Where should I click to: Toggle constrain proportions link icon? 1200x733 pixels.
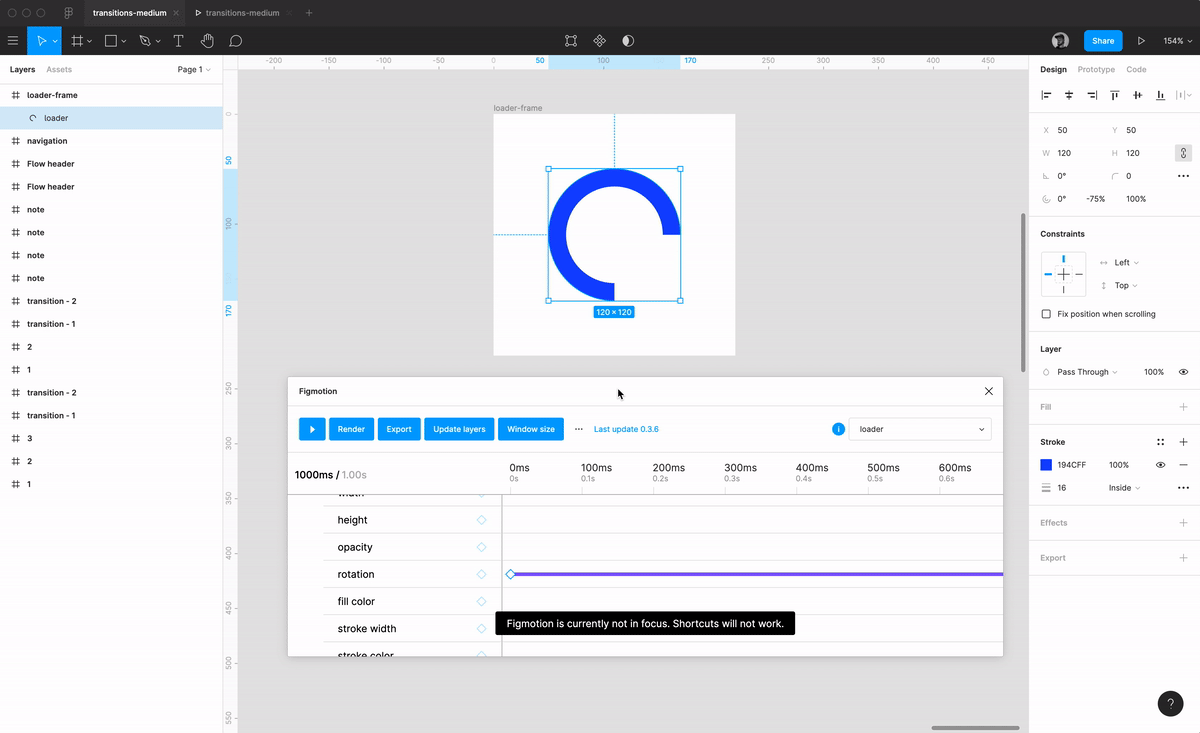pyautogui.click(x=1183, y=153)
